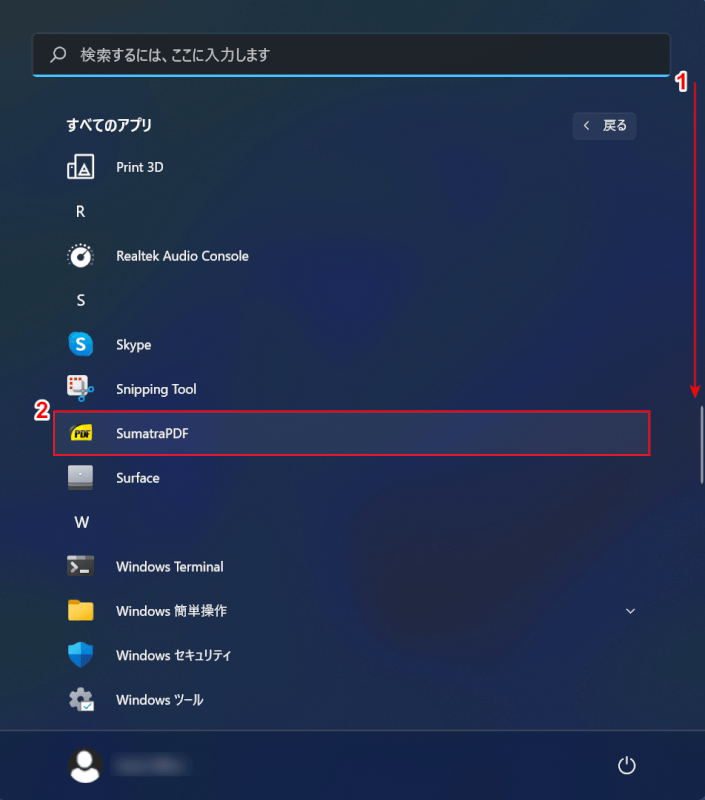
Task: Select the Skype label
Action: 134,345
